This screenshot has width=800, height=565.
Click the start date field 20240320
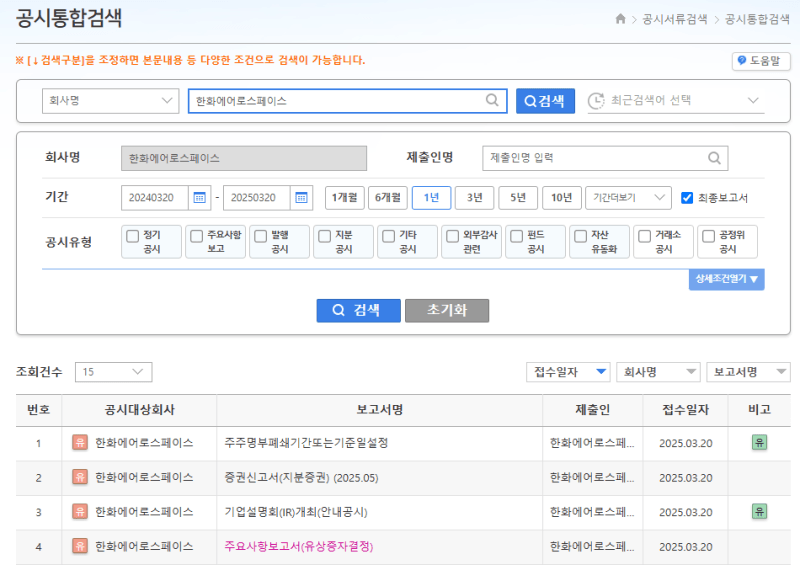(x=155, y=198)
